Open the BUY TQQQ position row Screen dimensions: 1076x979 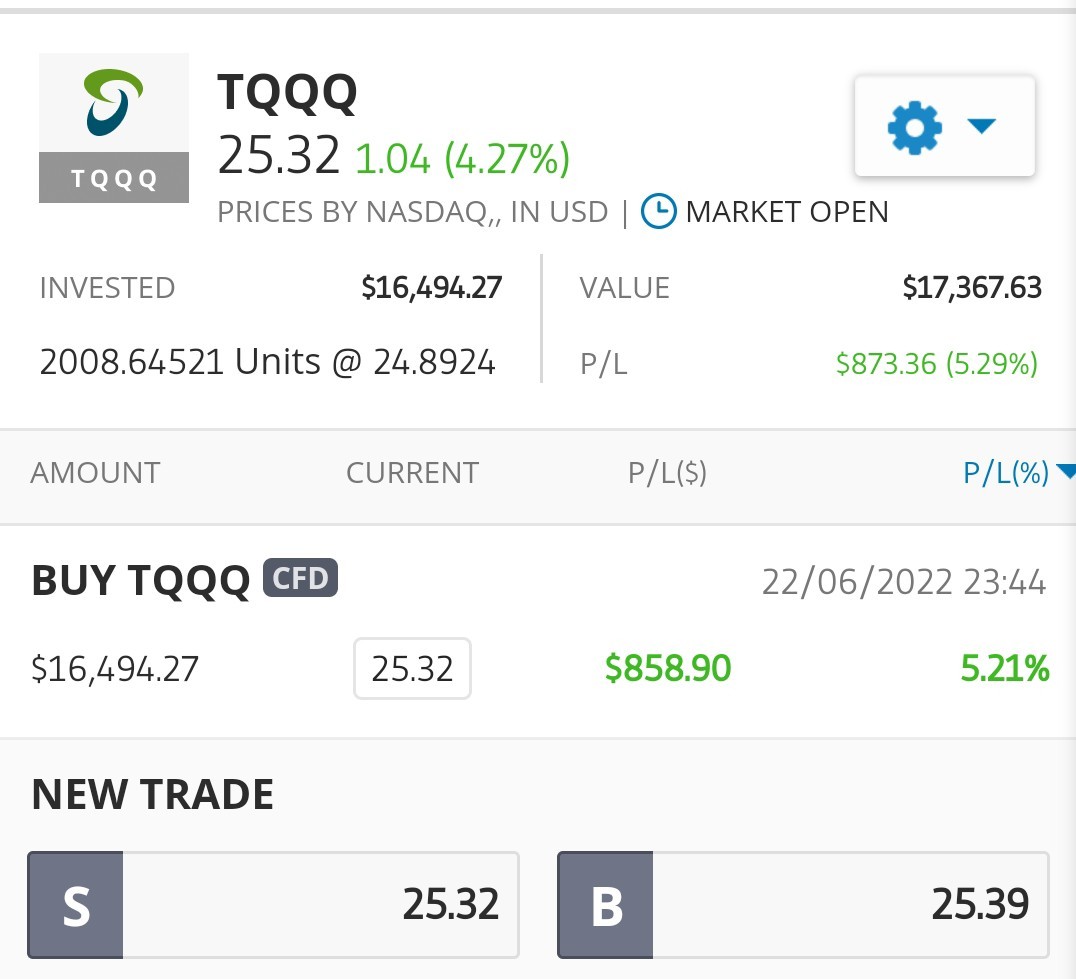pos(538,631)
